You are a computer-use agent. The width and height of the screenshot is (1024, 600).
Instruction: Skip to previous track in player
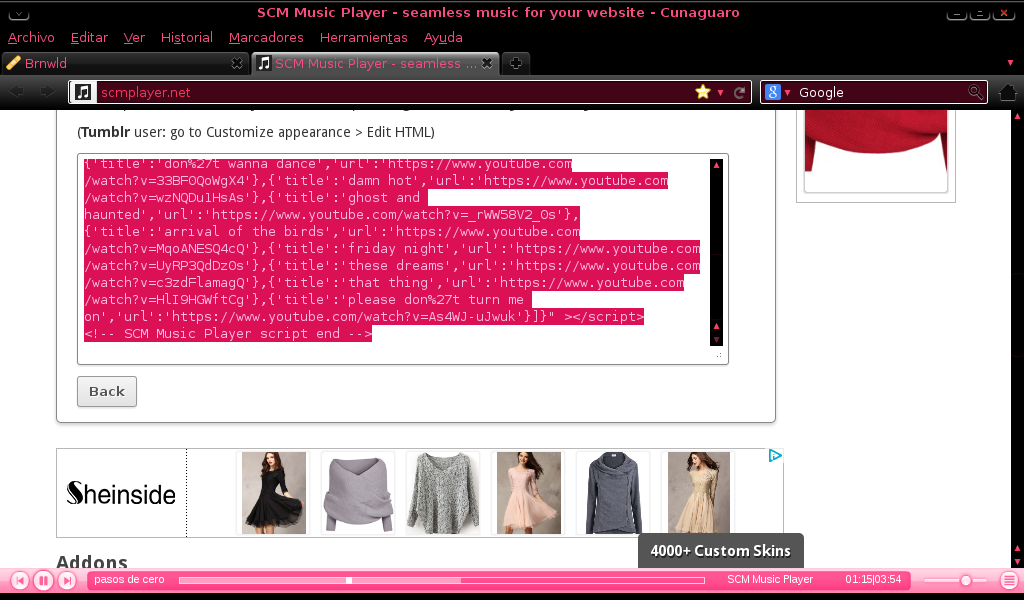(20, 580)
